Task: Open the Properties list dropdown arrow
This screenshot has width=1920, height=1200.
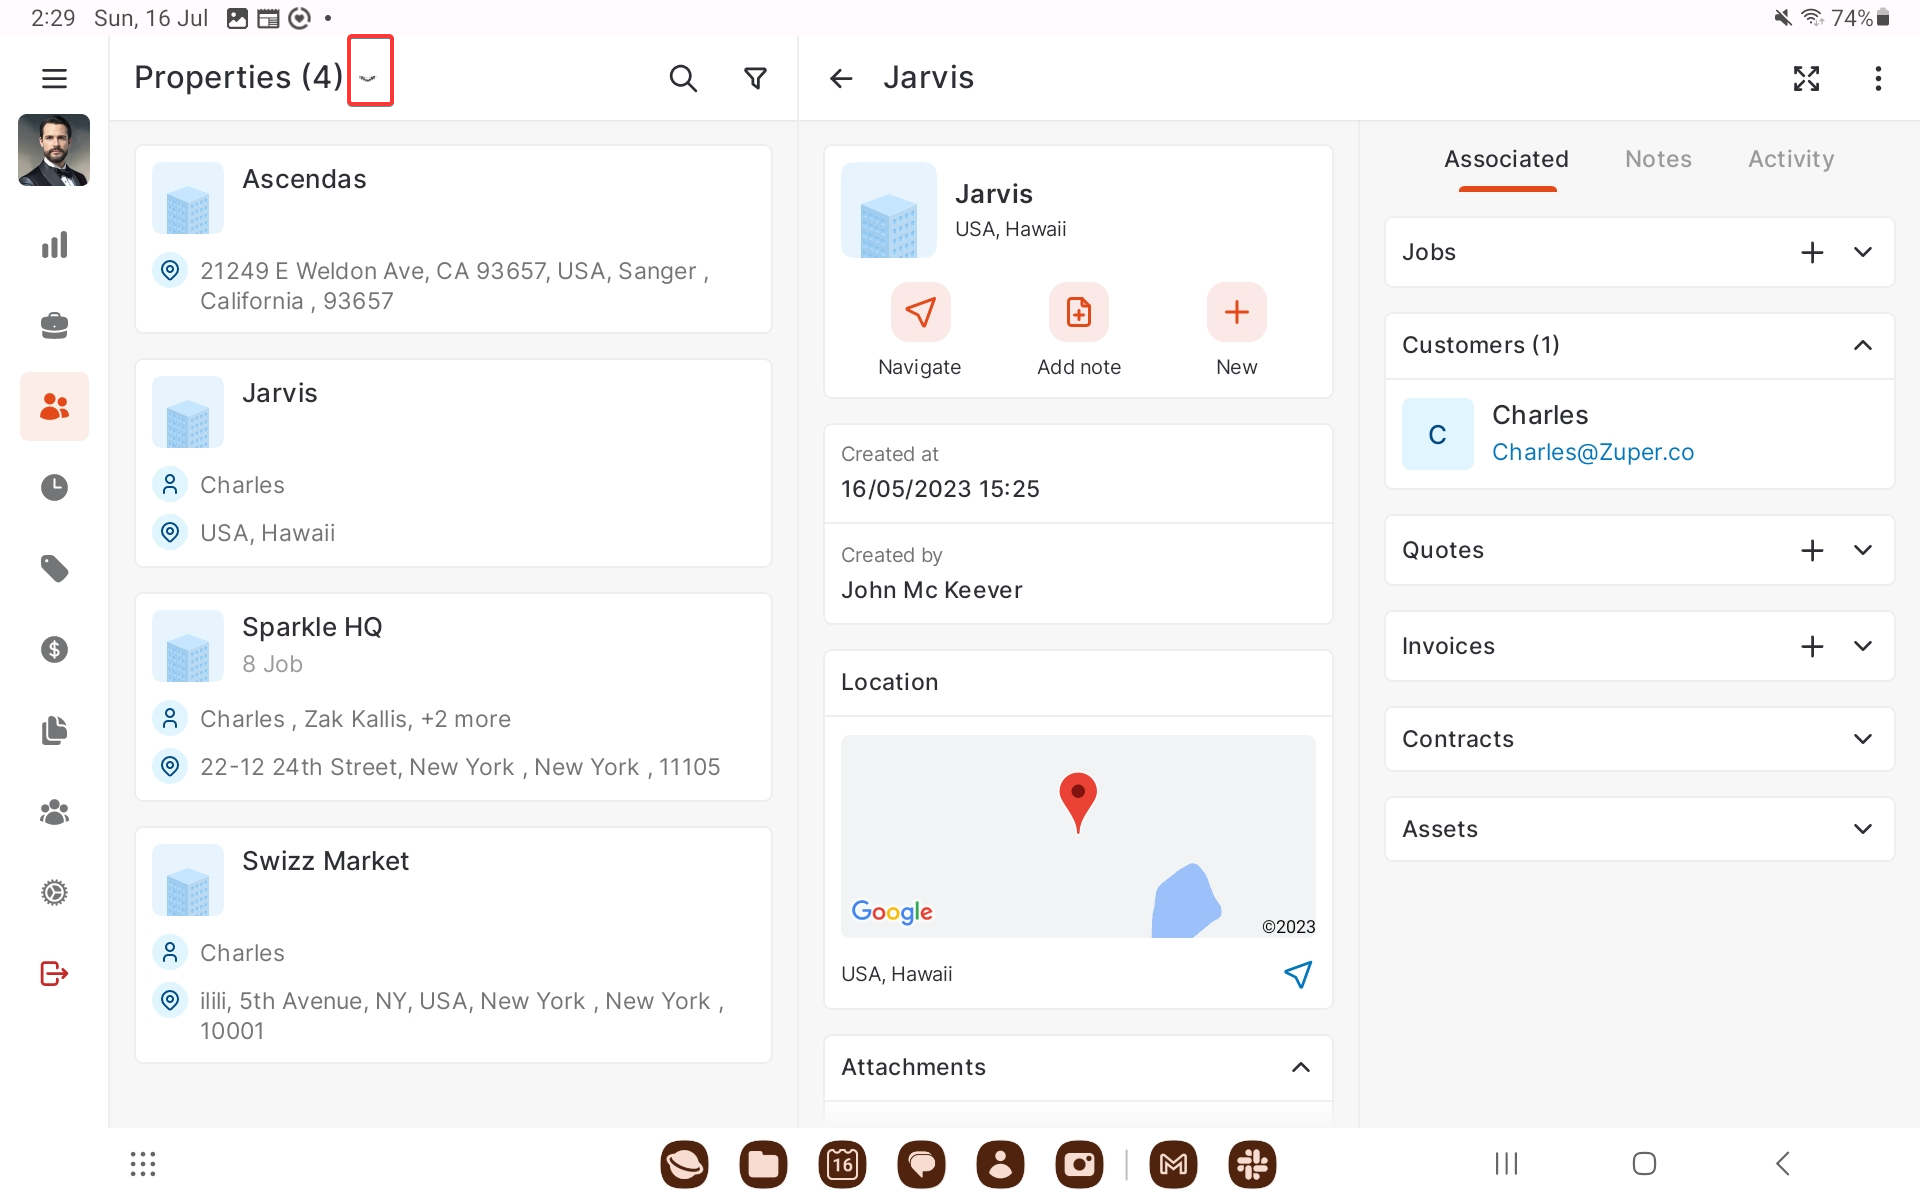Action: [x=369, y=78]
